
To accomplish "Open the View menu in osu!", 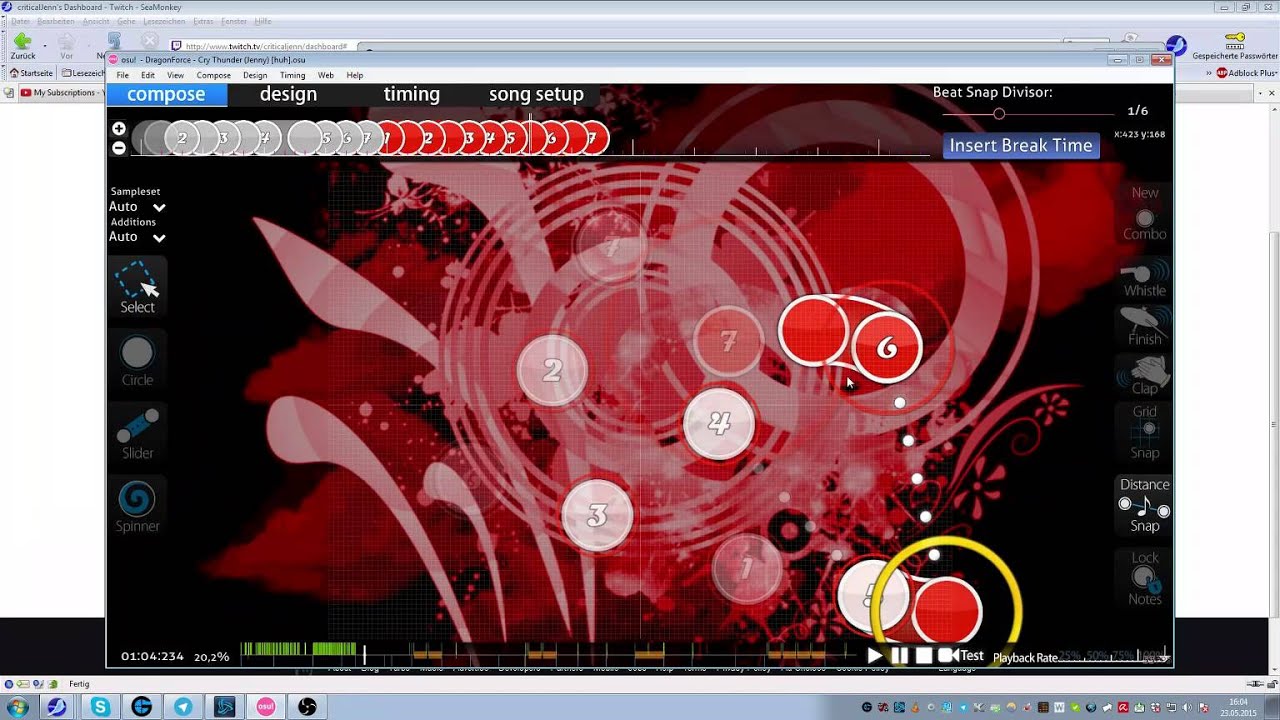I will pos(175,75).
